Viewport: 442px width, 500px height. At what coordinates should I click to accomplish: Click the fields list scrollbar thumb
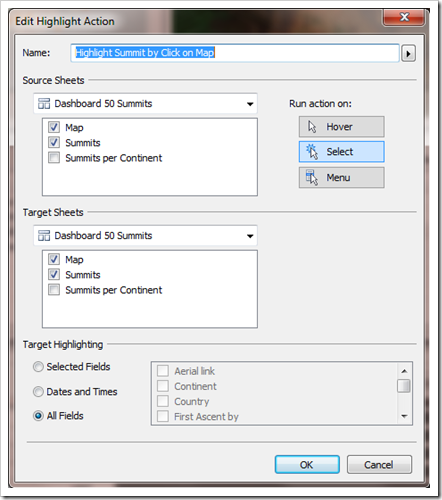coord(404,386)
